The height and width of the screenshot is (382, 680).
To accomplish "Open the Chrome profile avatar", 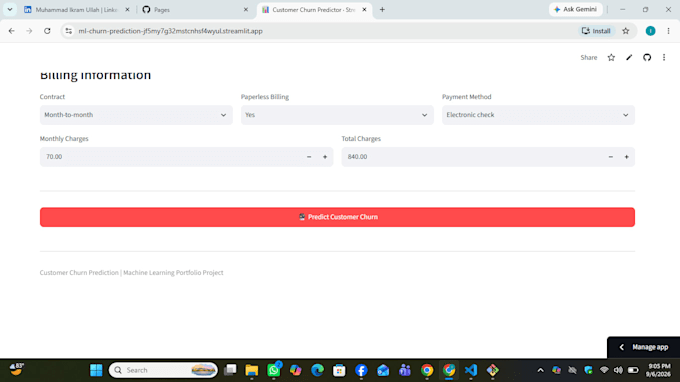I will (x=650, y=31).
